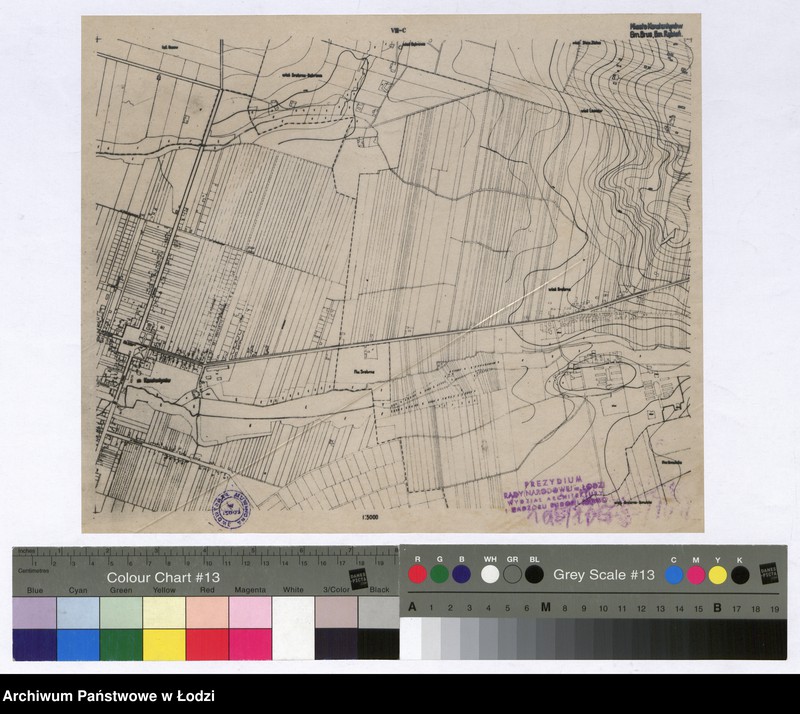This screenshot has height=714, width=800.
Task: Click the green G dot on Grey Scale
Action: [x=439, y=574]
